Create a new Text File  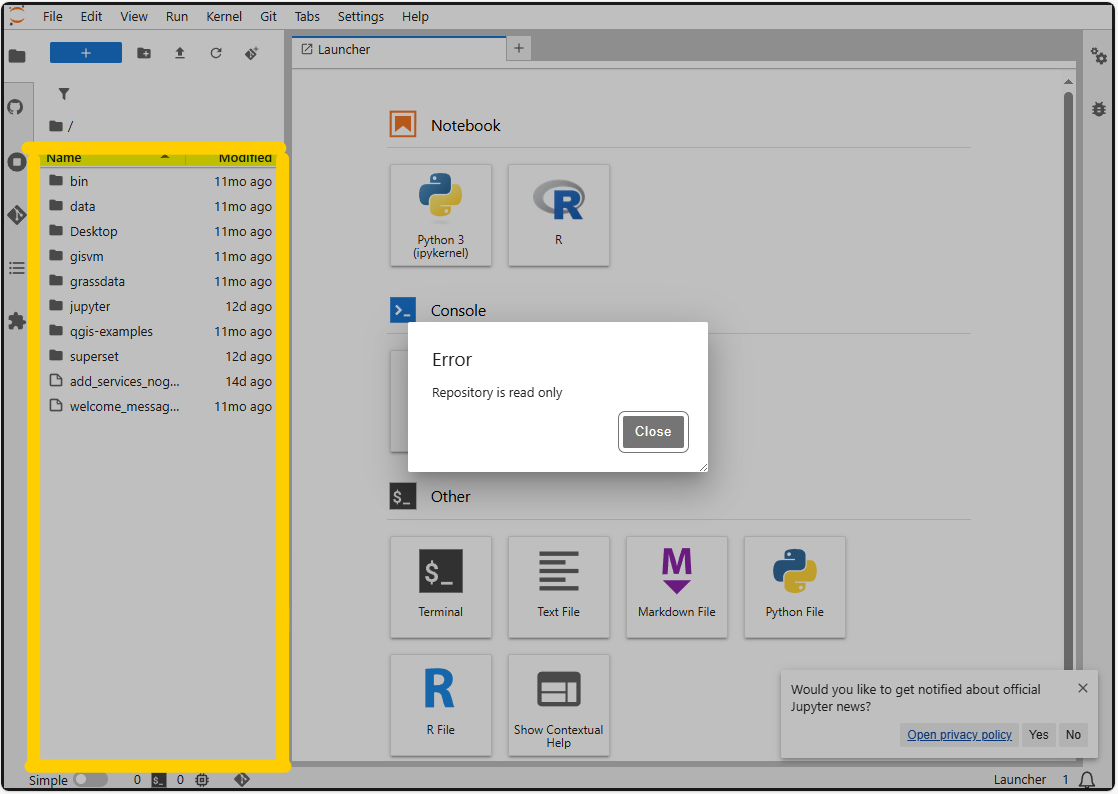click(x=559, y=587)
